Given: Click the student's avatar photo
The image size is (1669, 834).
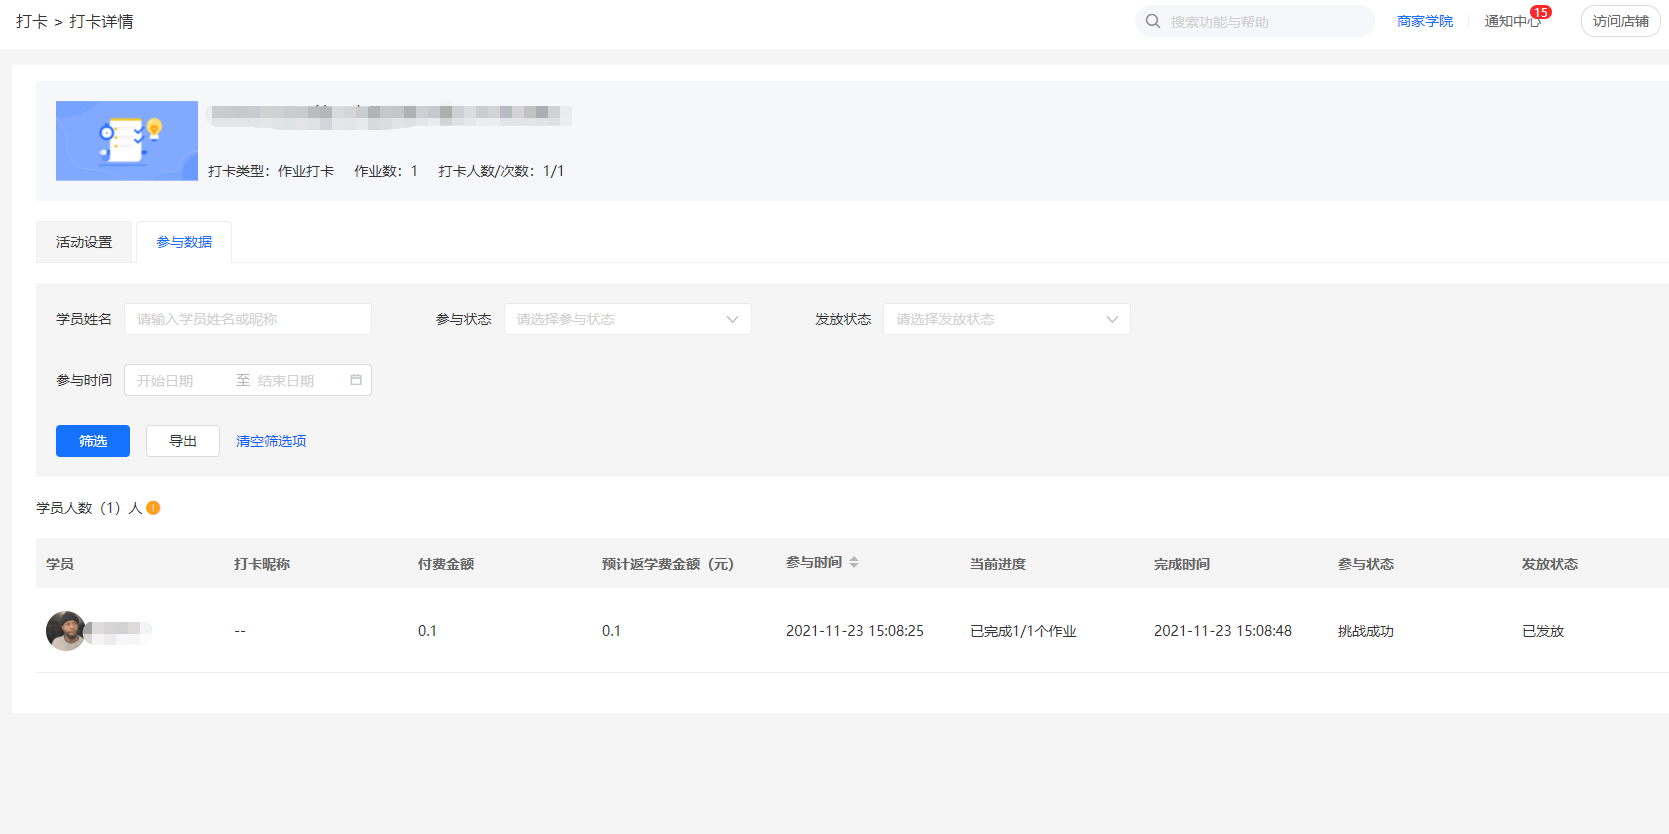Looking at the screenshot, I should [66, 631].
